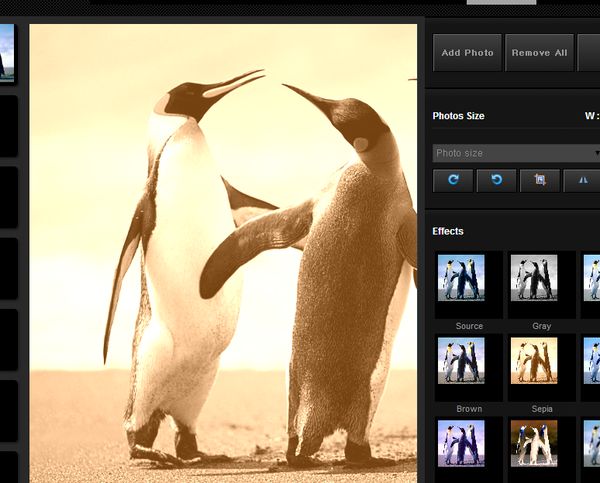This screenshot has width=600, height=483.
Task: Select the penguin thumbnail in left filmstrip
Action: tap(6, 52)
